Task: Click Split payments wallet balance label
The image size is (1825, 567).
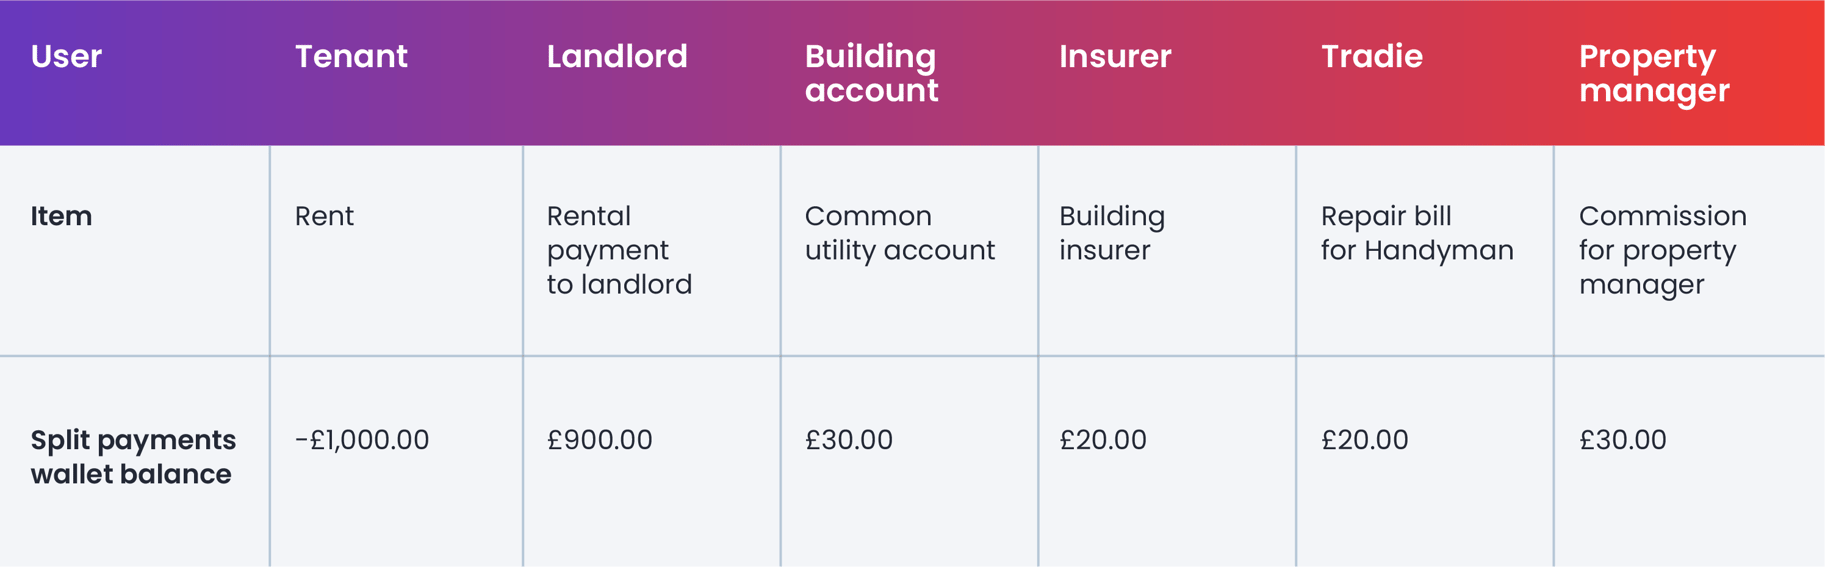Action: click(x=133, y=457)
